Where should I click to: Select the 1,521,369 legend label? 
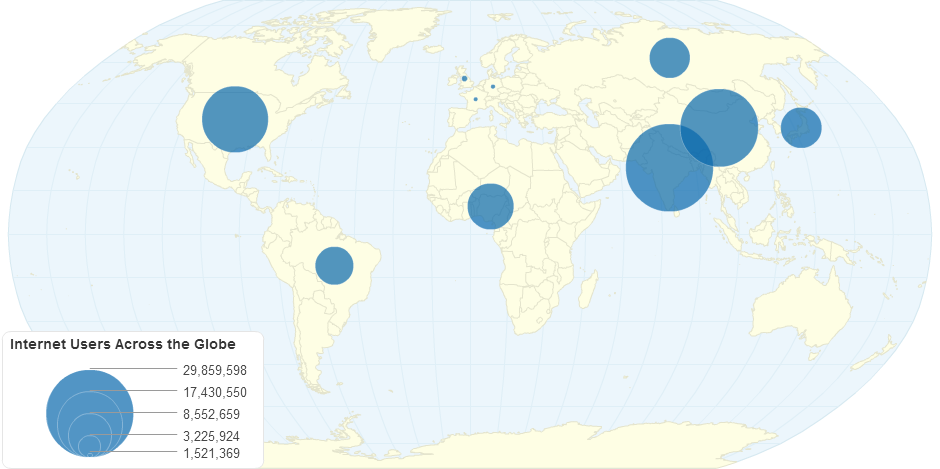pyautogui.click(x=211, y=454)
